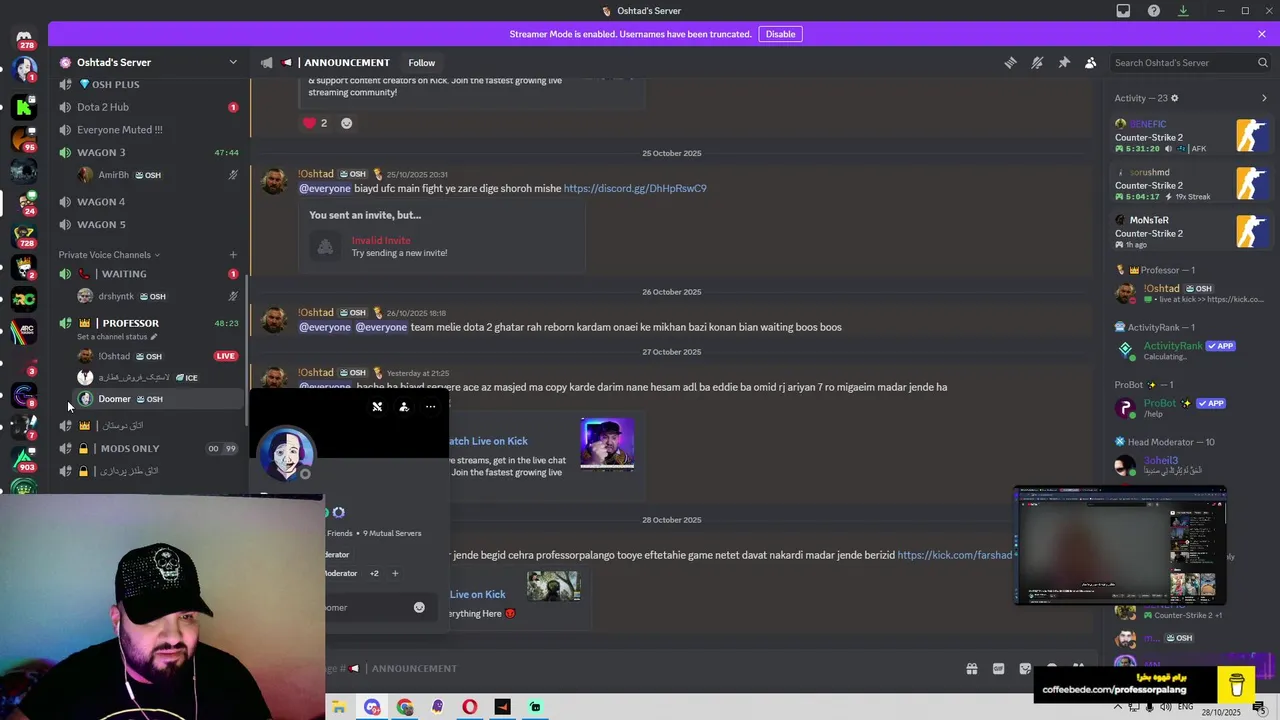Open Oshtad's Server dropdown menu
This screenshot has height=720, width=1280.
pyautogui.click(x=233, y=62)
